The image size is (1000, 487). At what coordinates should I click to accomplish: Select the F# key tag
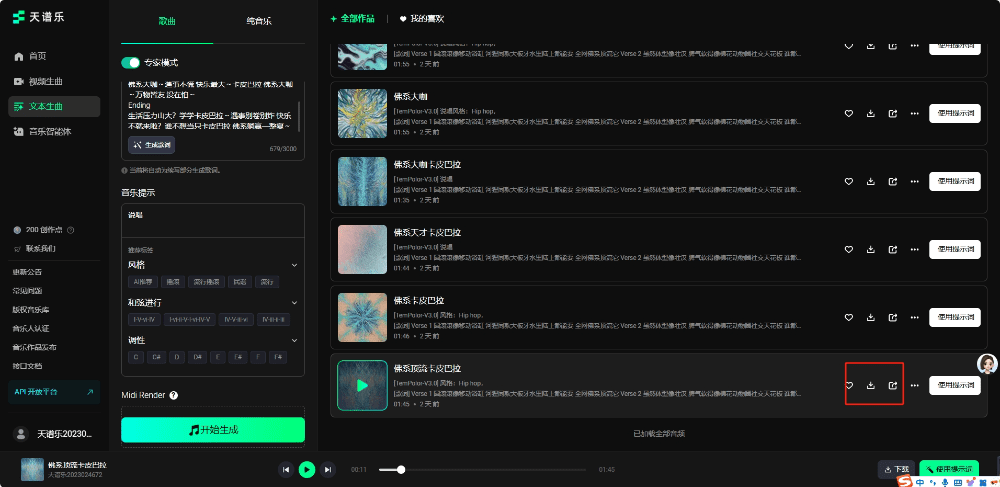pos(238,357)
